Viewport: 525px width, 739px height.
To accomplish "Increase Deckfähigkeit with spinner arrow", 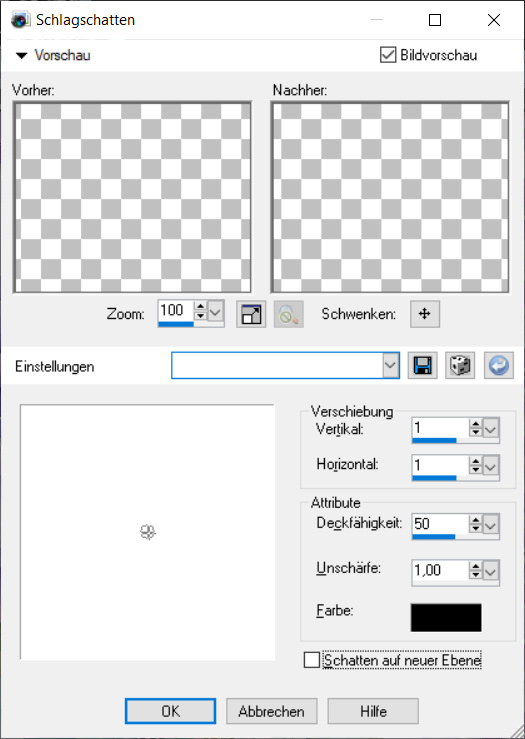I will coord(475,520).
